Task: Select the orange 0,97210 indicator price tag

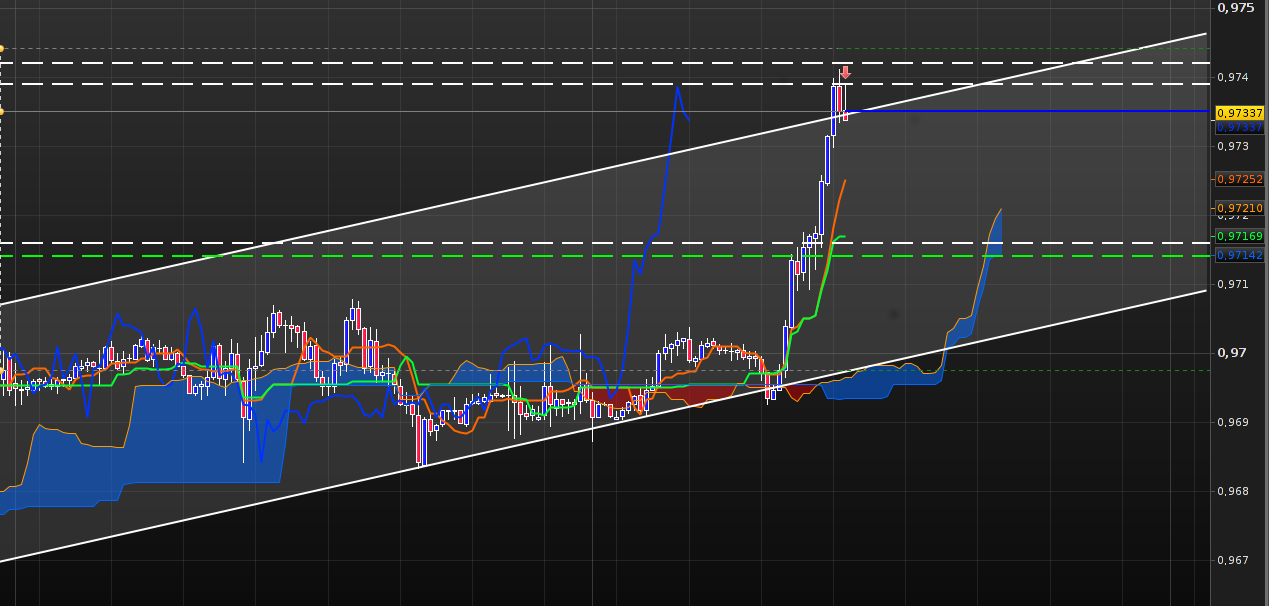Action: click(1240, 208)
